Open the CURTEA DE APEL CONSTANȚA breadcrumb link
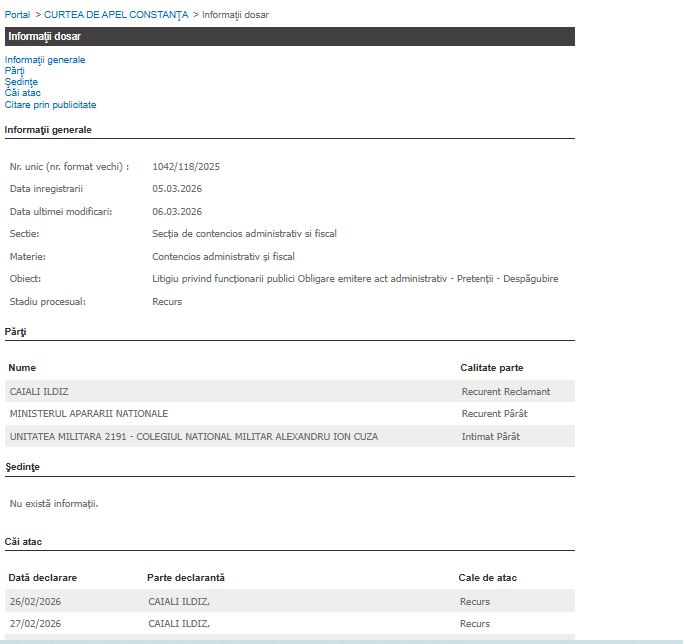Image resolution: width=683 pixels, height=644 pixels. click(x=116, y=15)
